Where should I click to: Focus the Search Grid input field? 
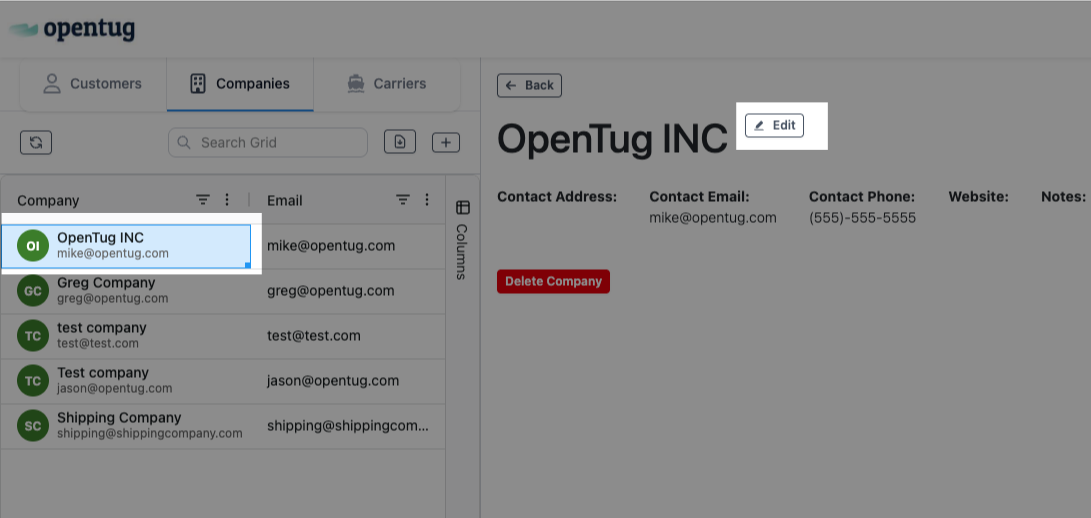pos(268,143)
